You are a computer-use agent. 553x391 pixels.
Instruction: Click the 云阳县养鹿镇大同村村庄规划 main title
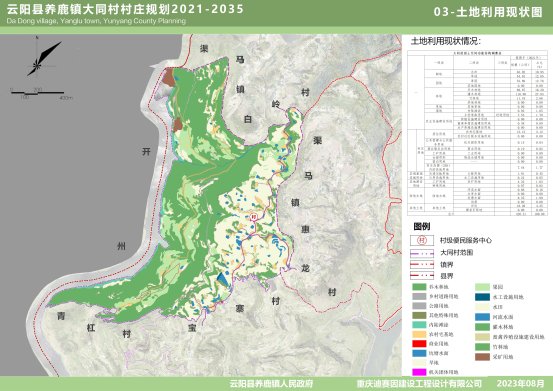pyautogui.click(x=89, y=9)
